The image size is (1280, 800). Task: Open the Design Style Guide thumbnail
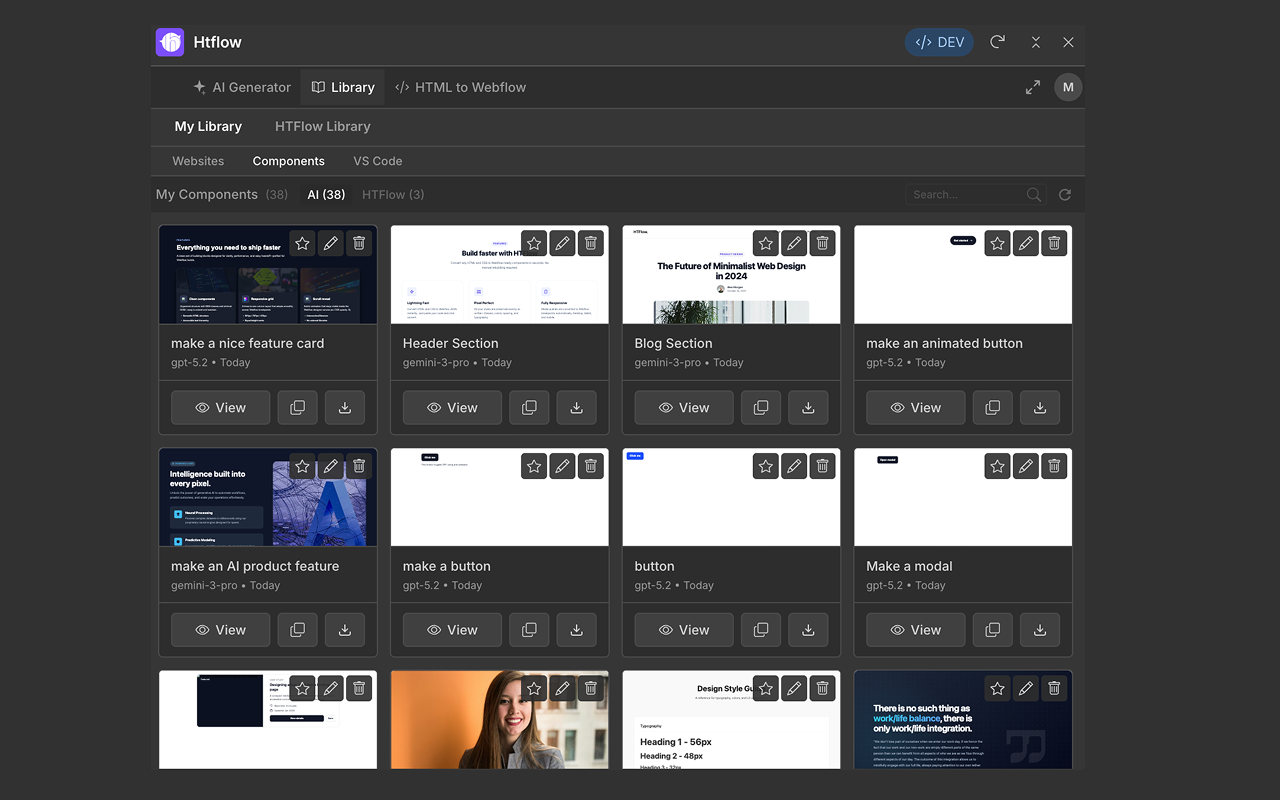731,720
